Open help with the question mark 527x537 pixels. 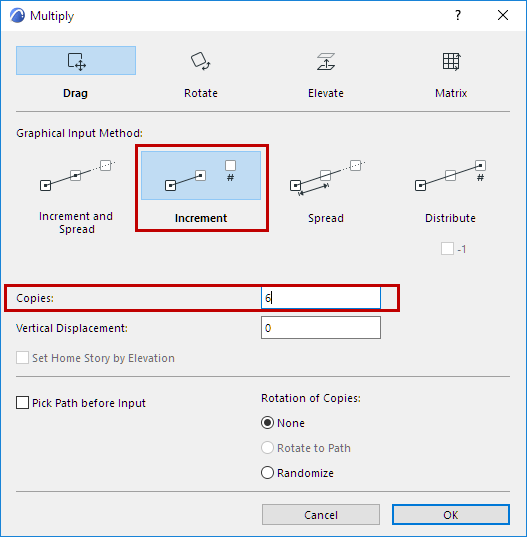click(x=458, y=15)
